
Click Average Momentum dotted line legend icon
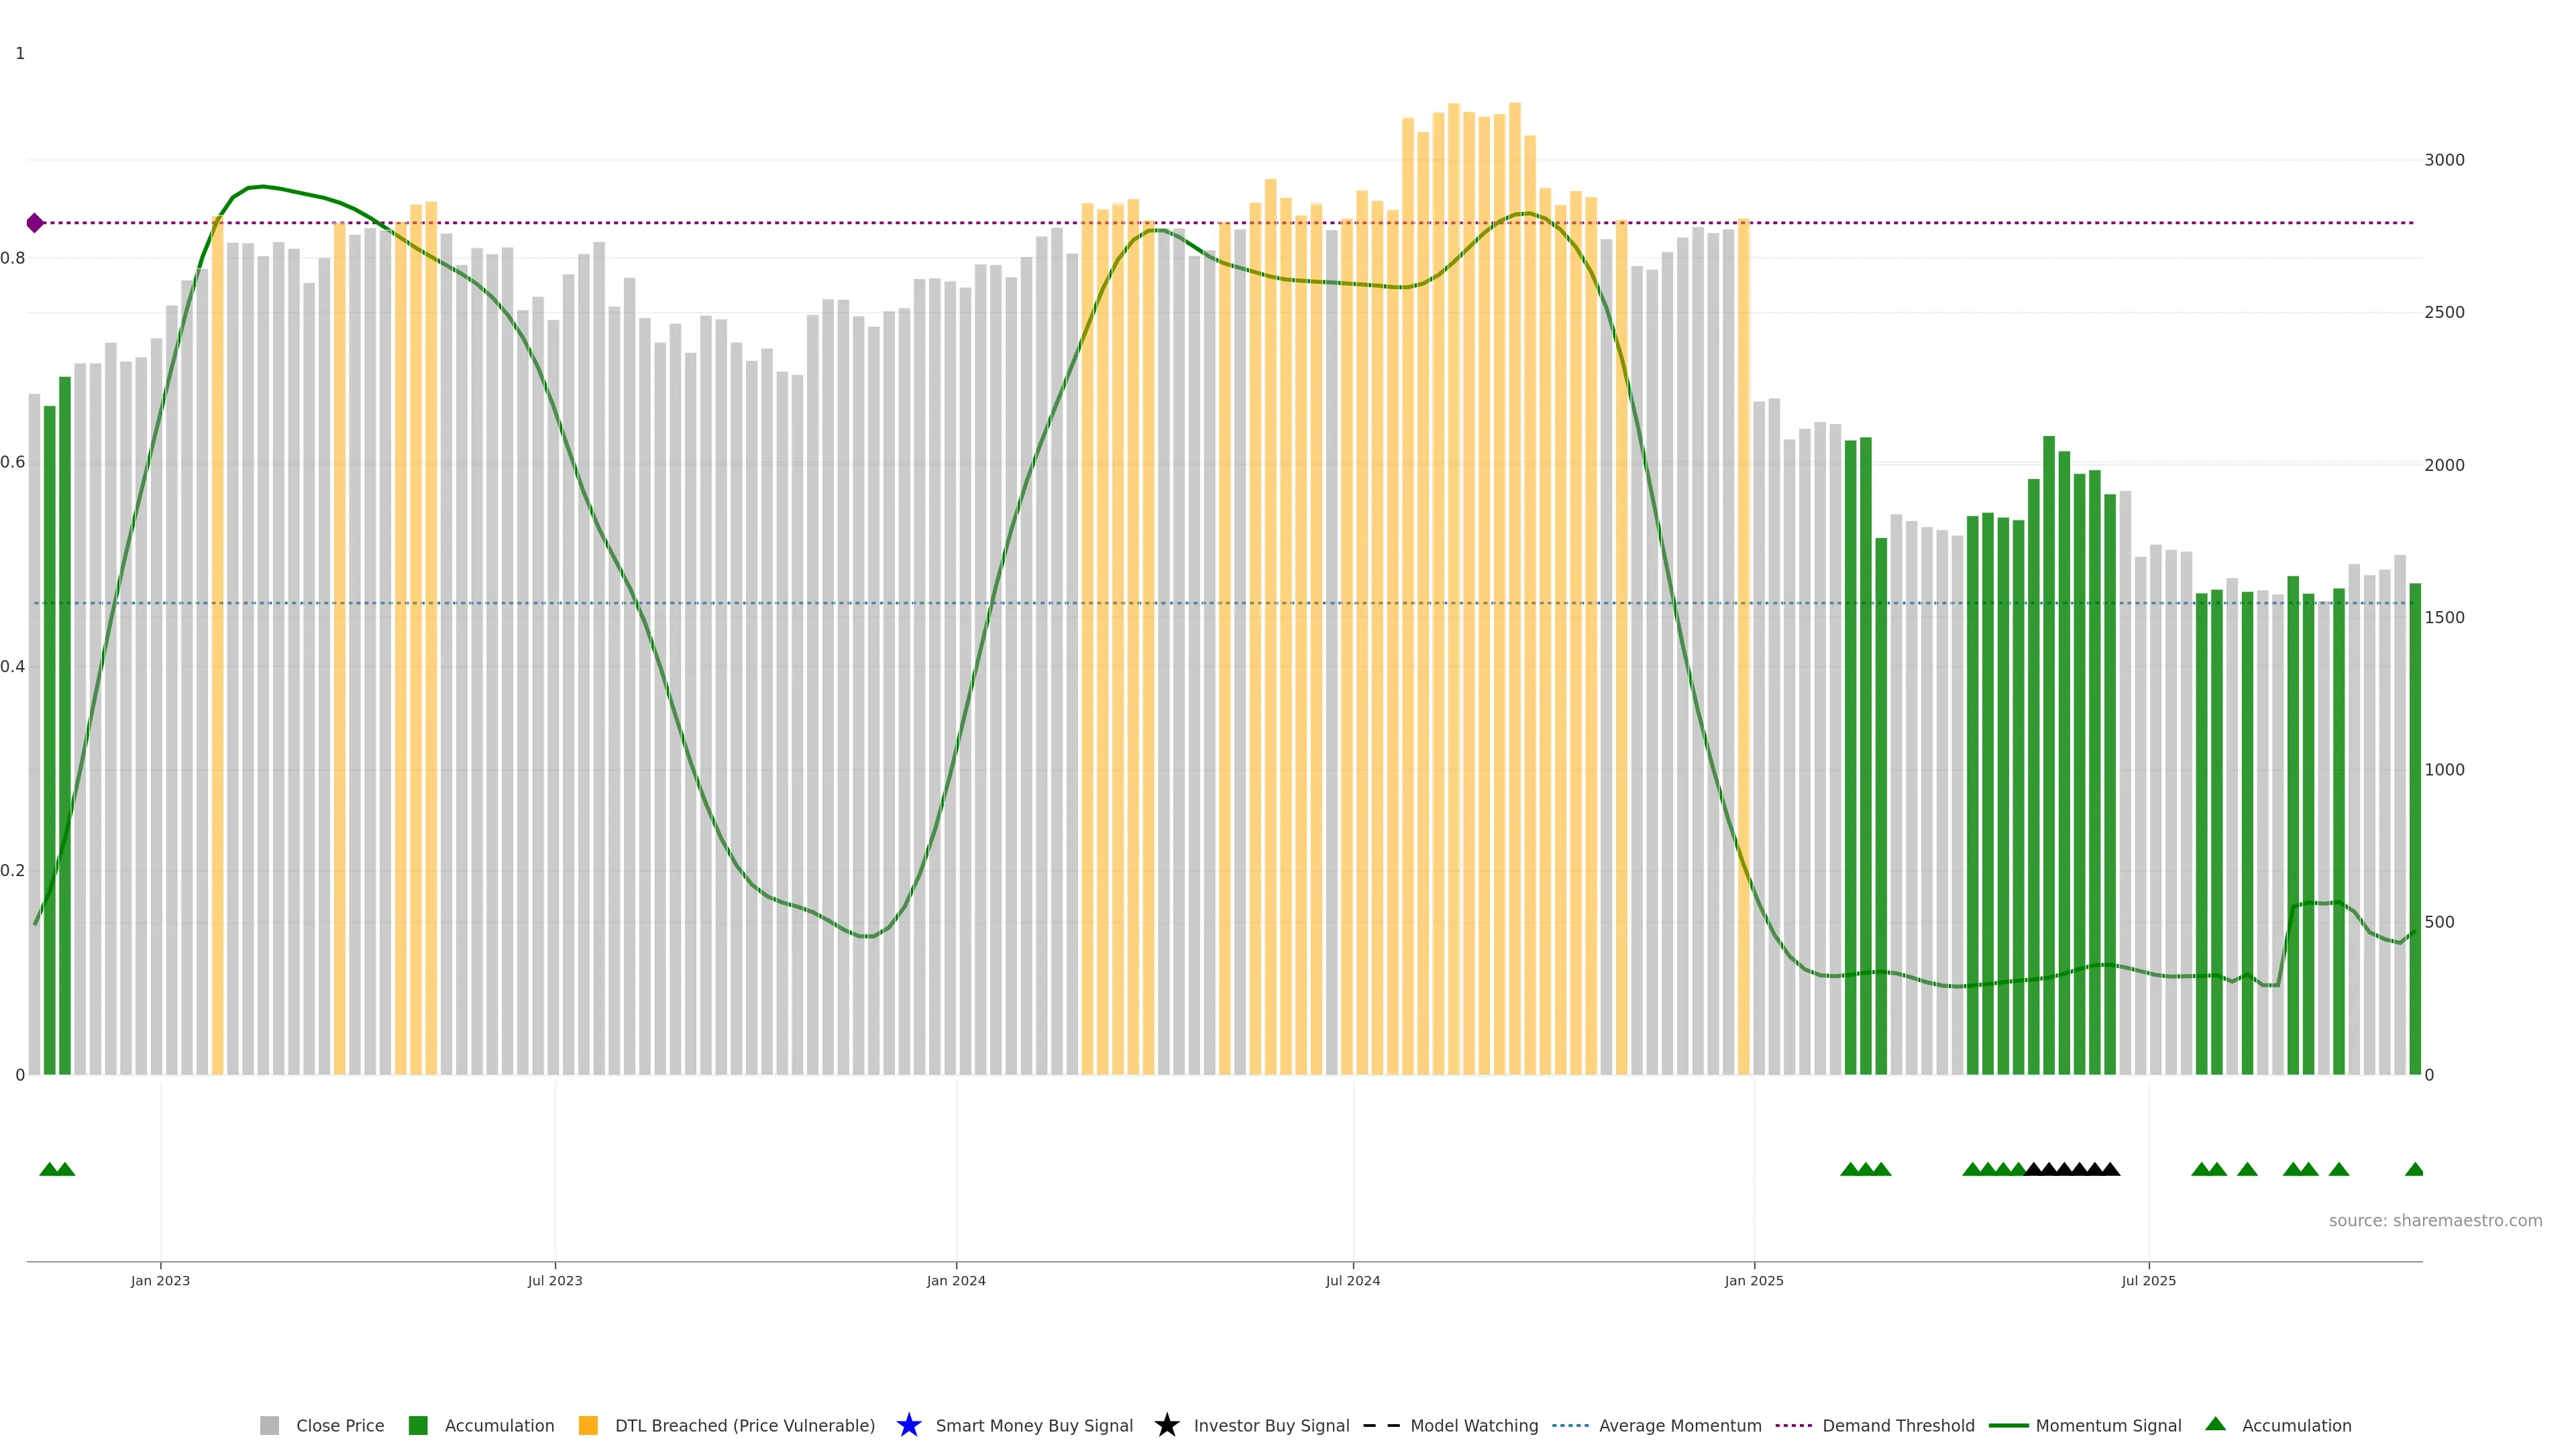point(1570,1425)
